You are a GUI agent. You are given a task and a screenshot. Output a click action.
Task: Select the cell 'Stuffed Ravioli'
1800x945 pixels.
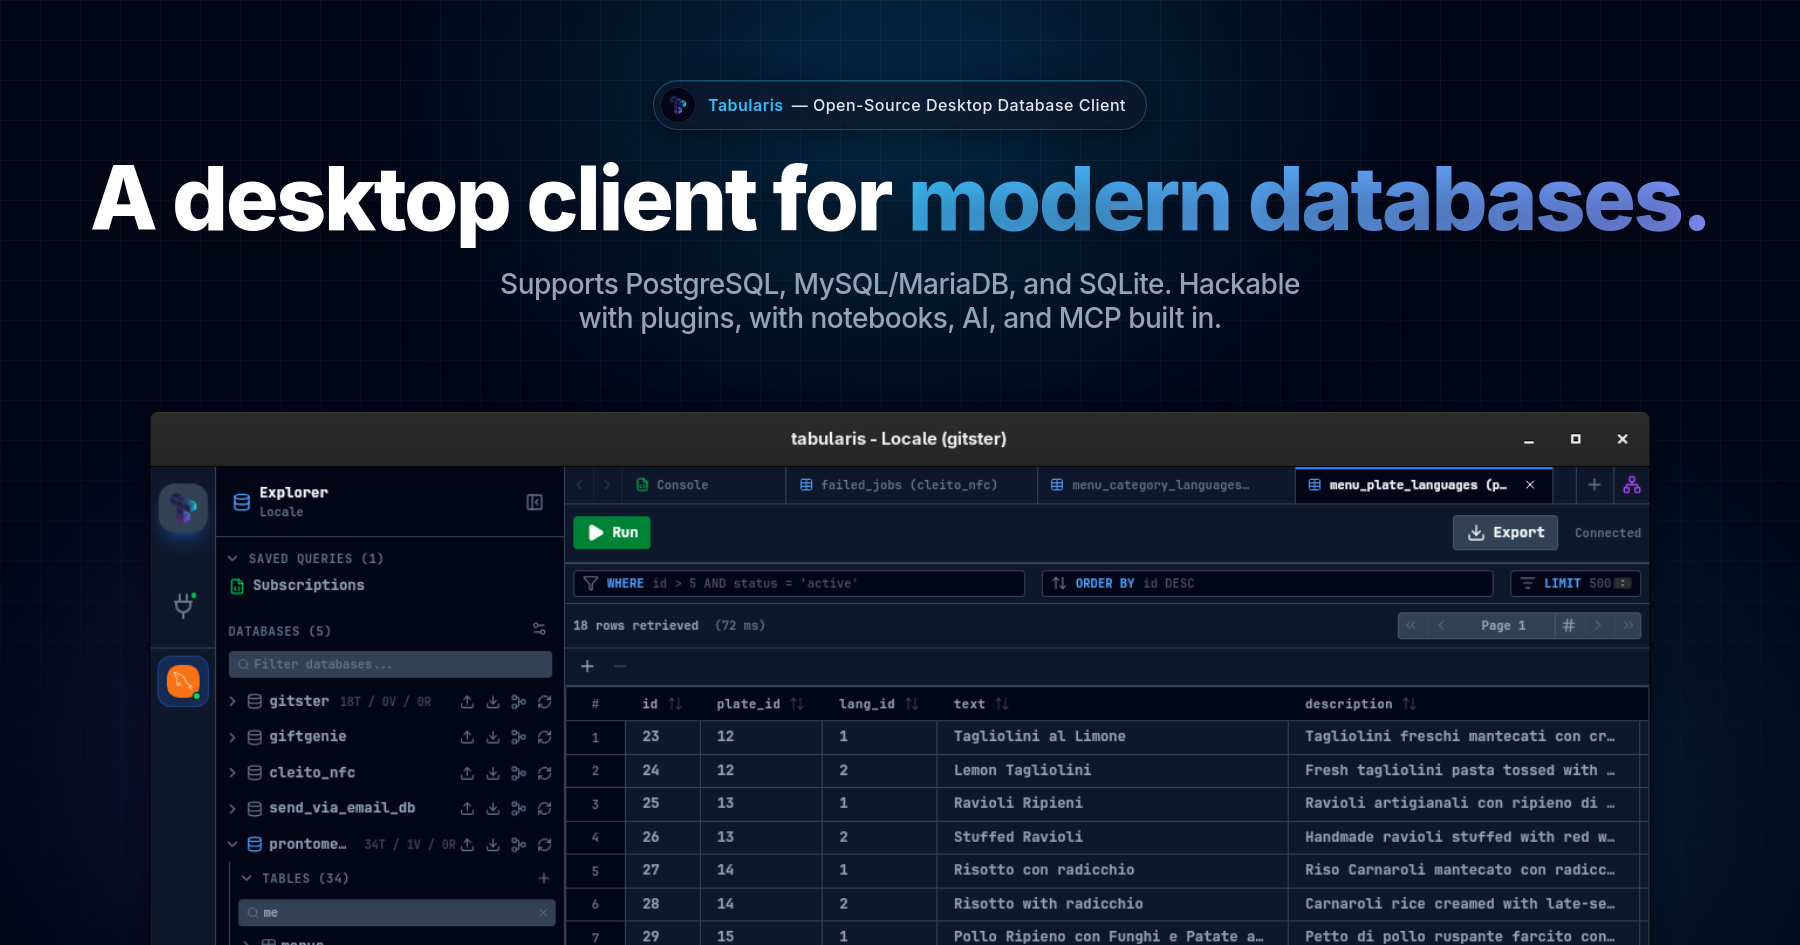coord(1112,837)
